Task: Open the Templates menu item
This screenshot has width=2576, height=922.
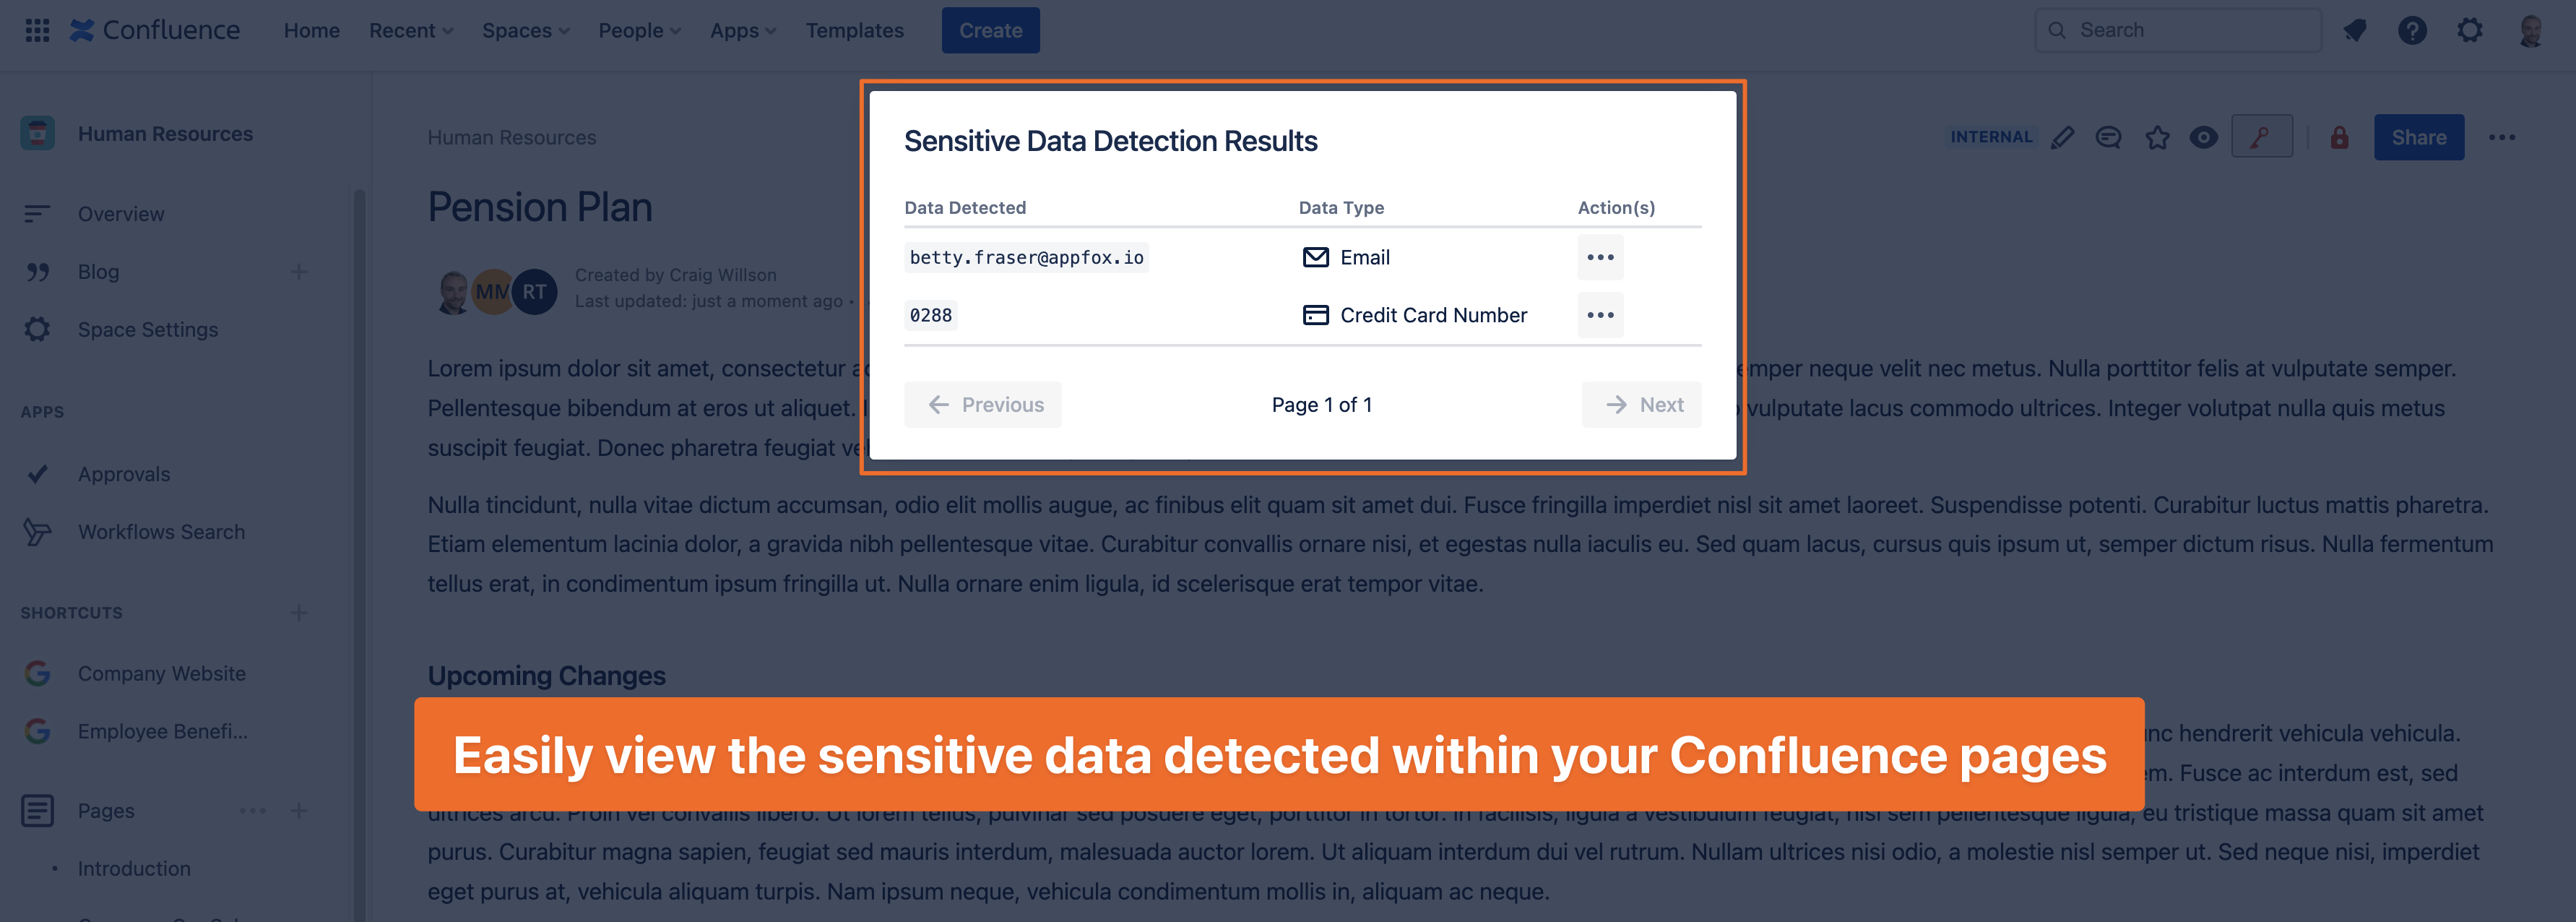Action: (854, 30)
